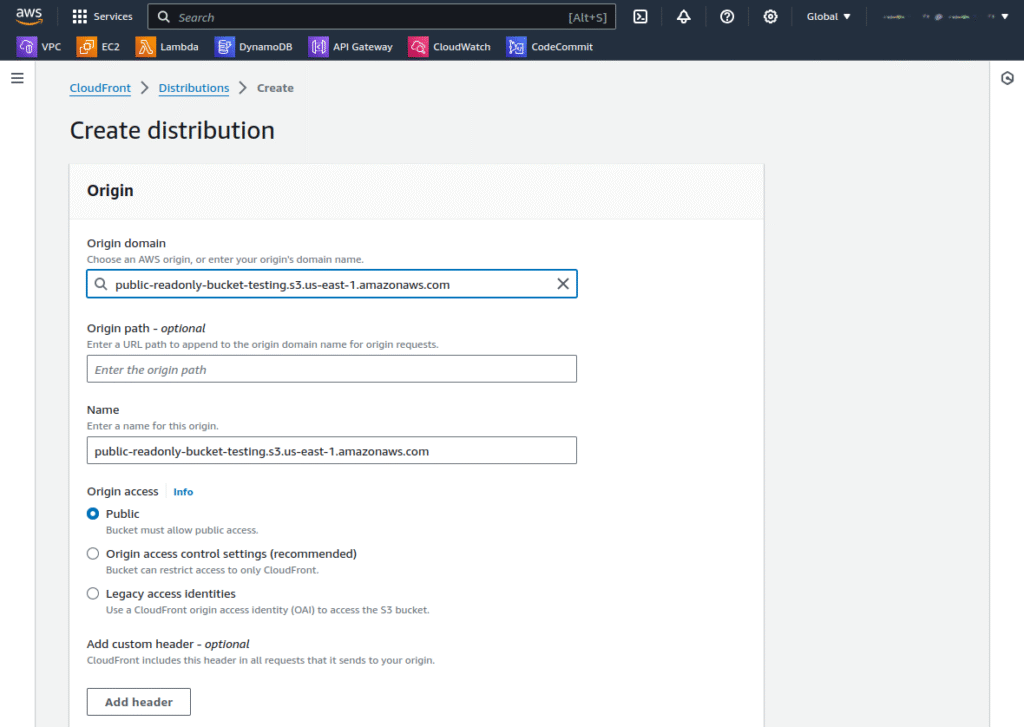Click the Add header button
The width and height of the screenshot is (1024, 727).
pos(138,702)
